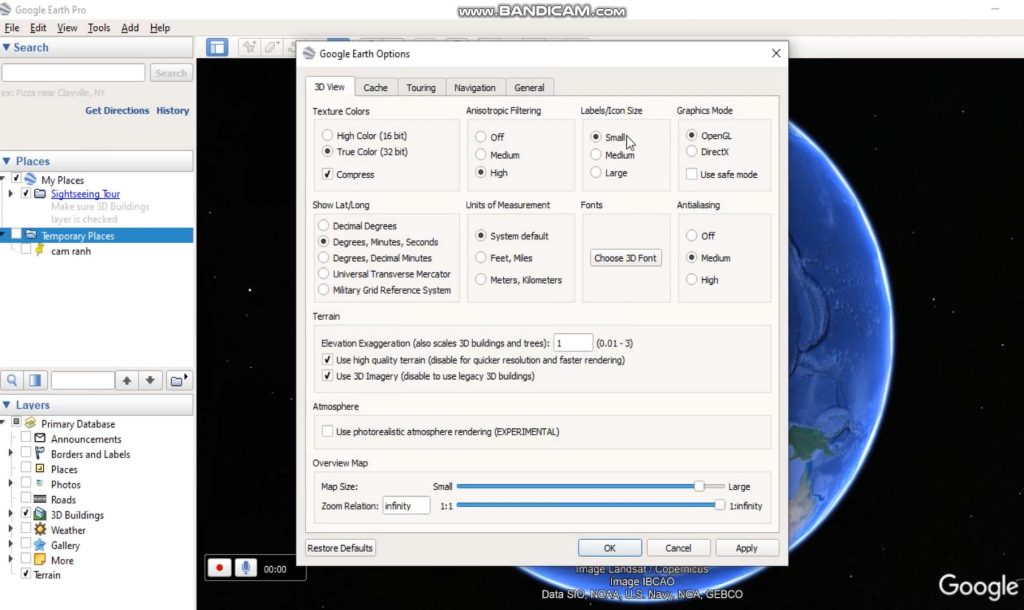Click the magnifier search icon in Places panel

pos(12,380)
